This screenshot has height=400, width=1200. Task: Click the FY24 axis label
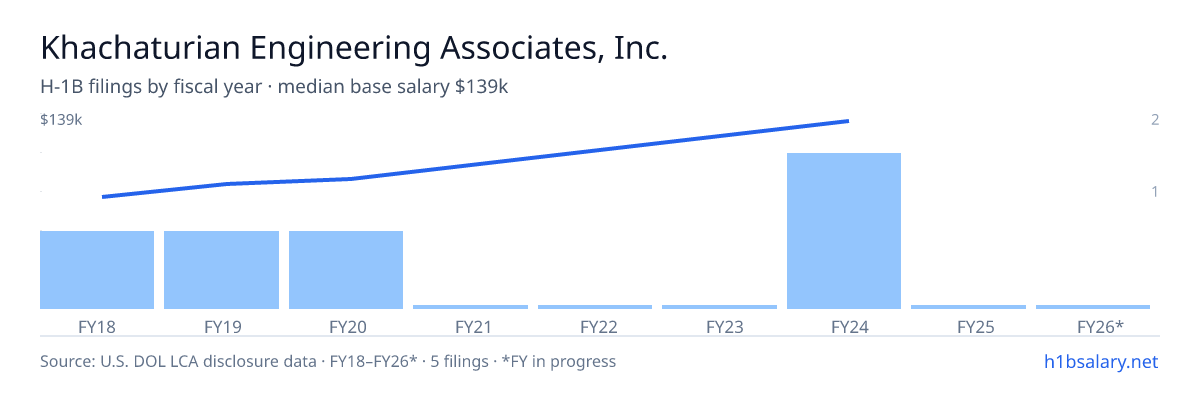tap(844, 326)
